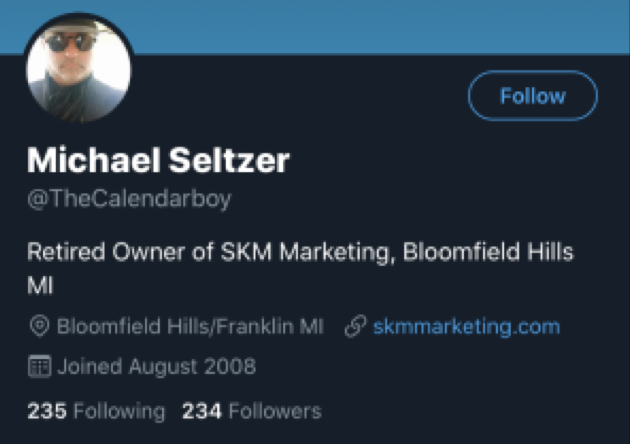Click the Follow button

click(532, 97)
